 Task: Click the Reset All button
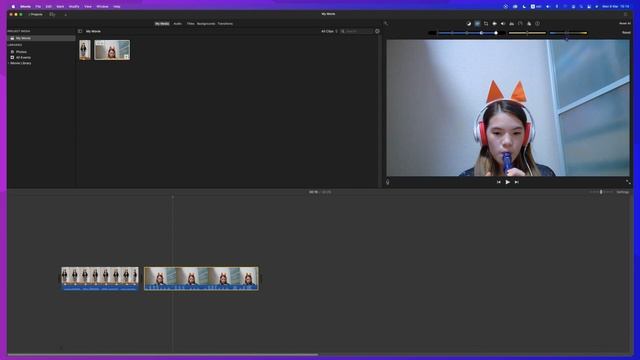[x=624, y=23]
